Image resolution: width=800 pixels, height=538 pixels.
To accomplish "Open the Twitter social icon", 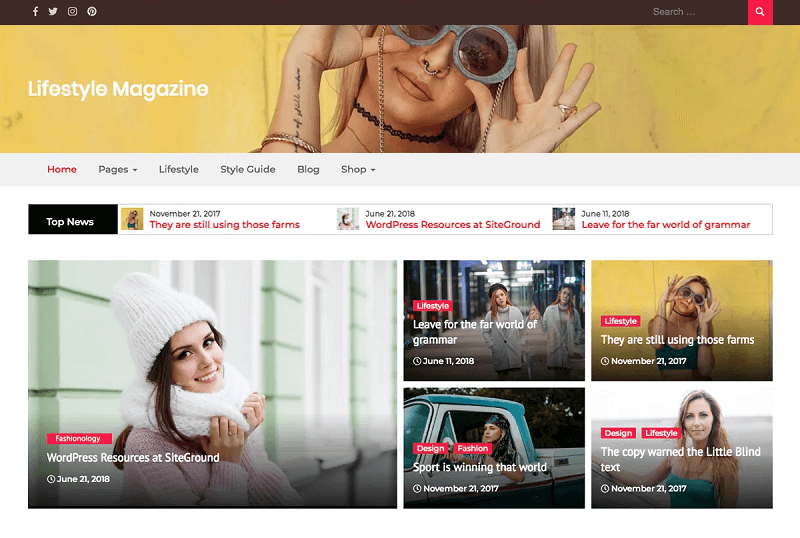I will pos(53,11).
